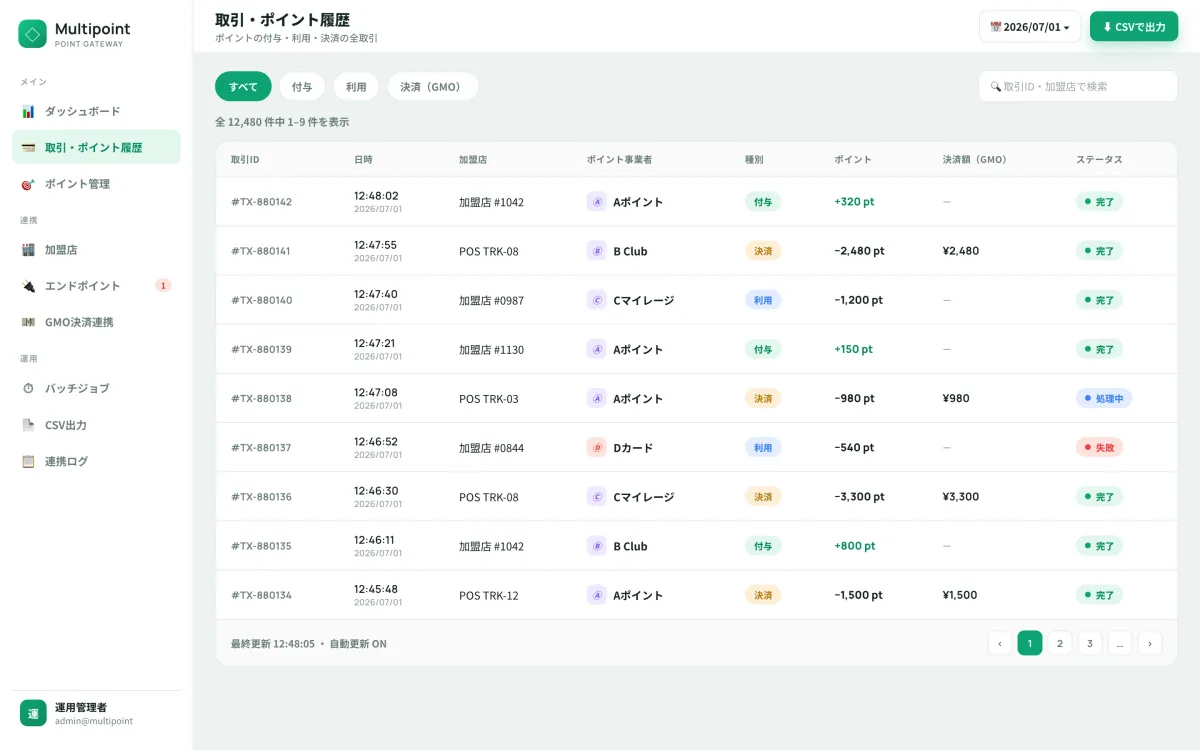
Task: Go to the next page arrow
Action: [x=1150, y=643]
